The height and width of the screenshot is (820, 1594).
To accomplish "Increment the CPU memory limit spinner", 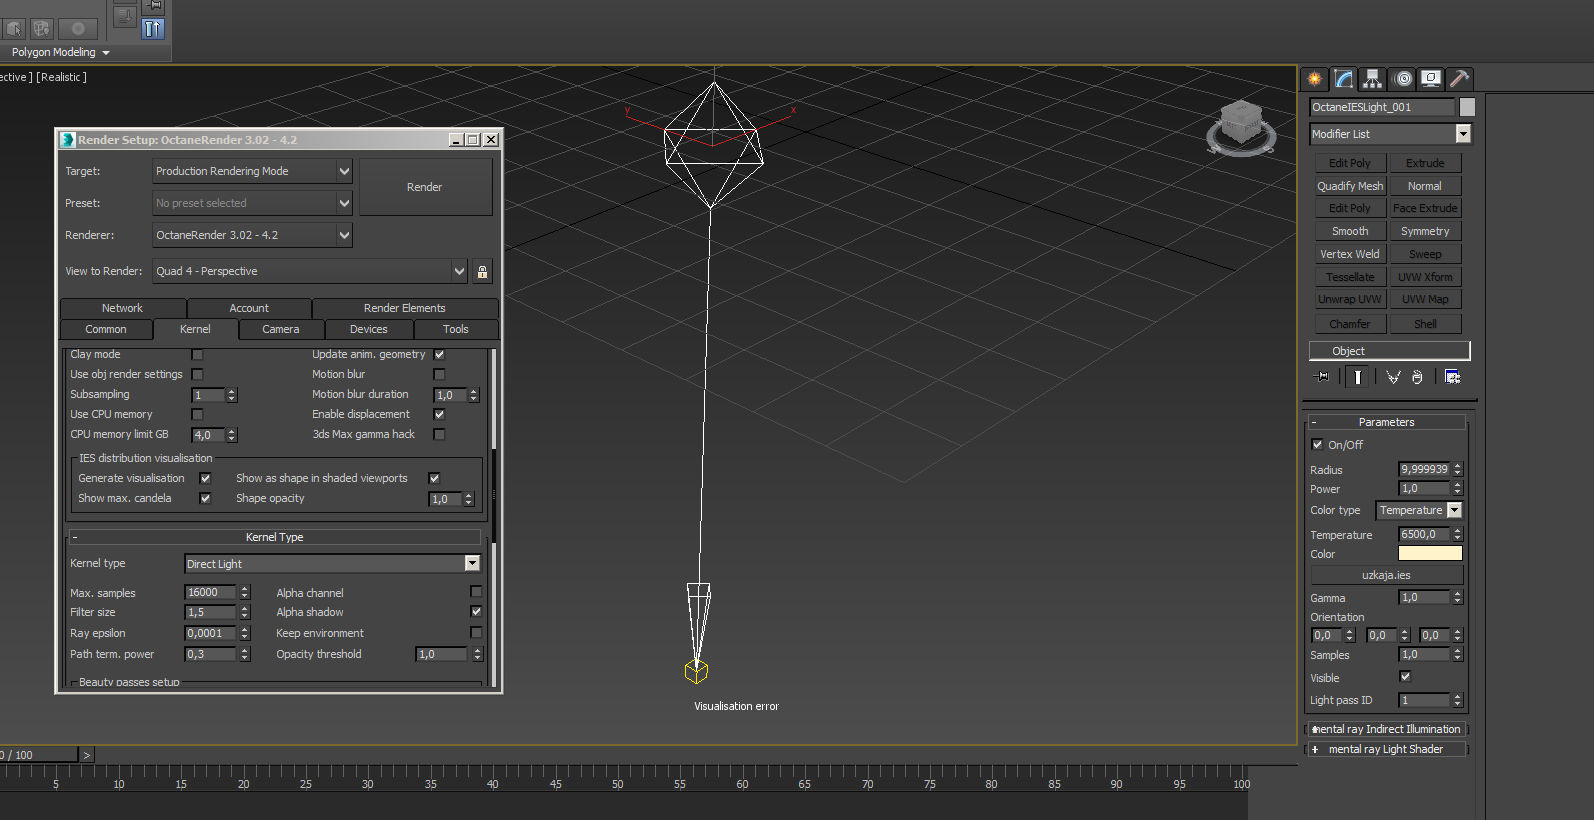I will [x=232, y=432].
